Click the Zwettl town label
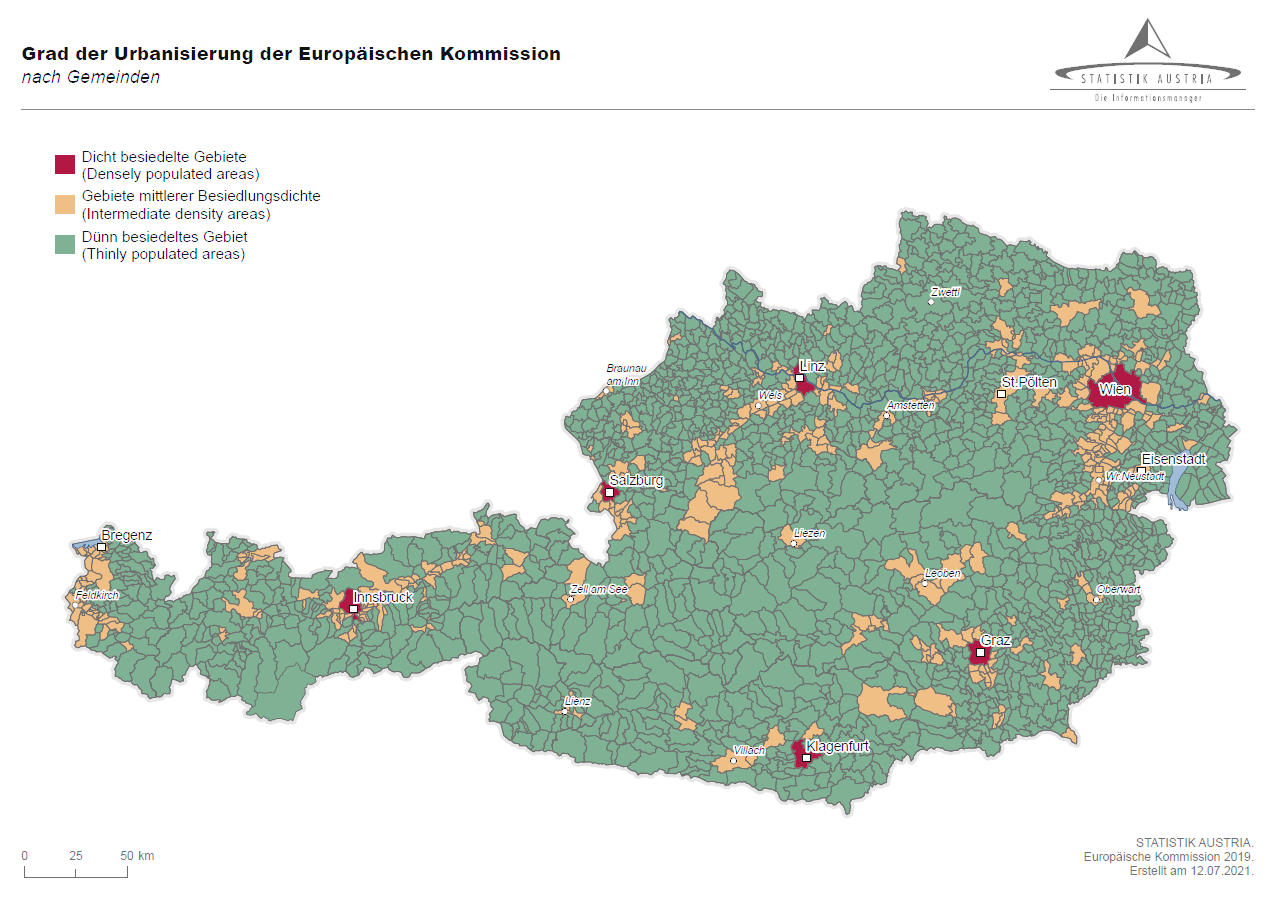1275x899 pixels. coord(945,292)
